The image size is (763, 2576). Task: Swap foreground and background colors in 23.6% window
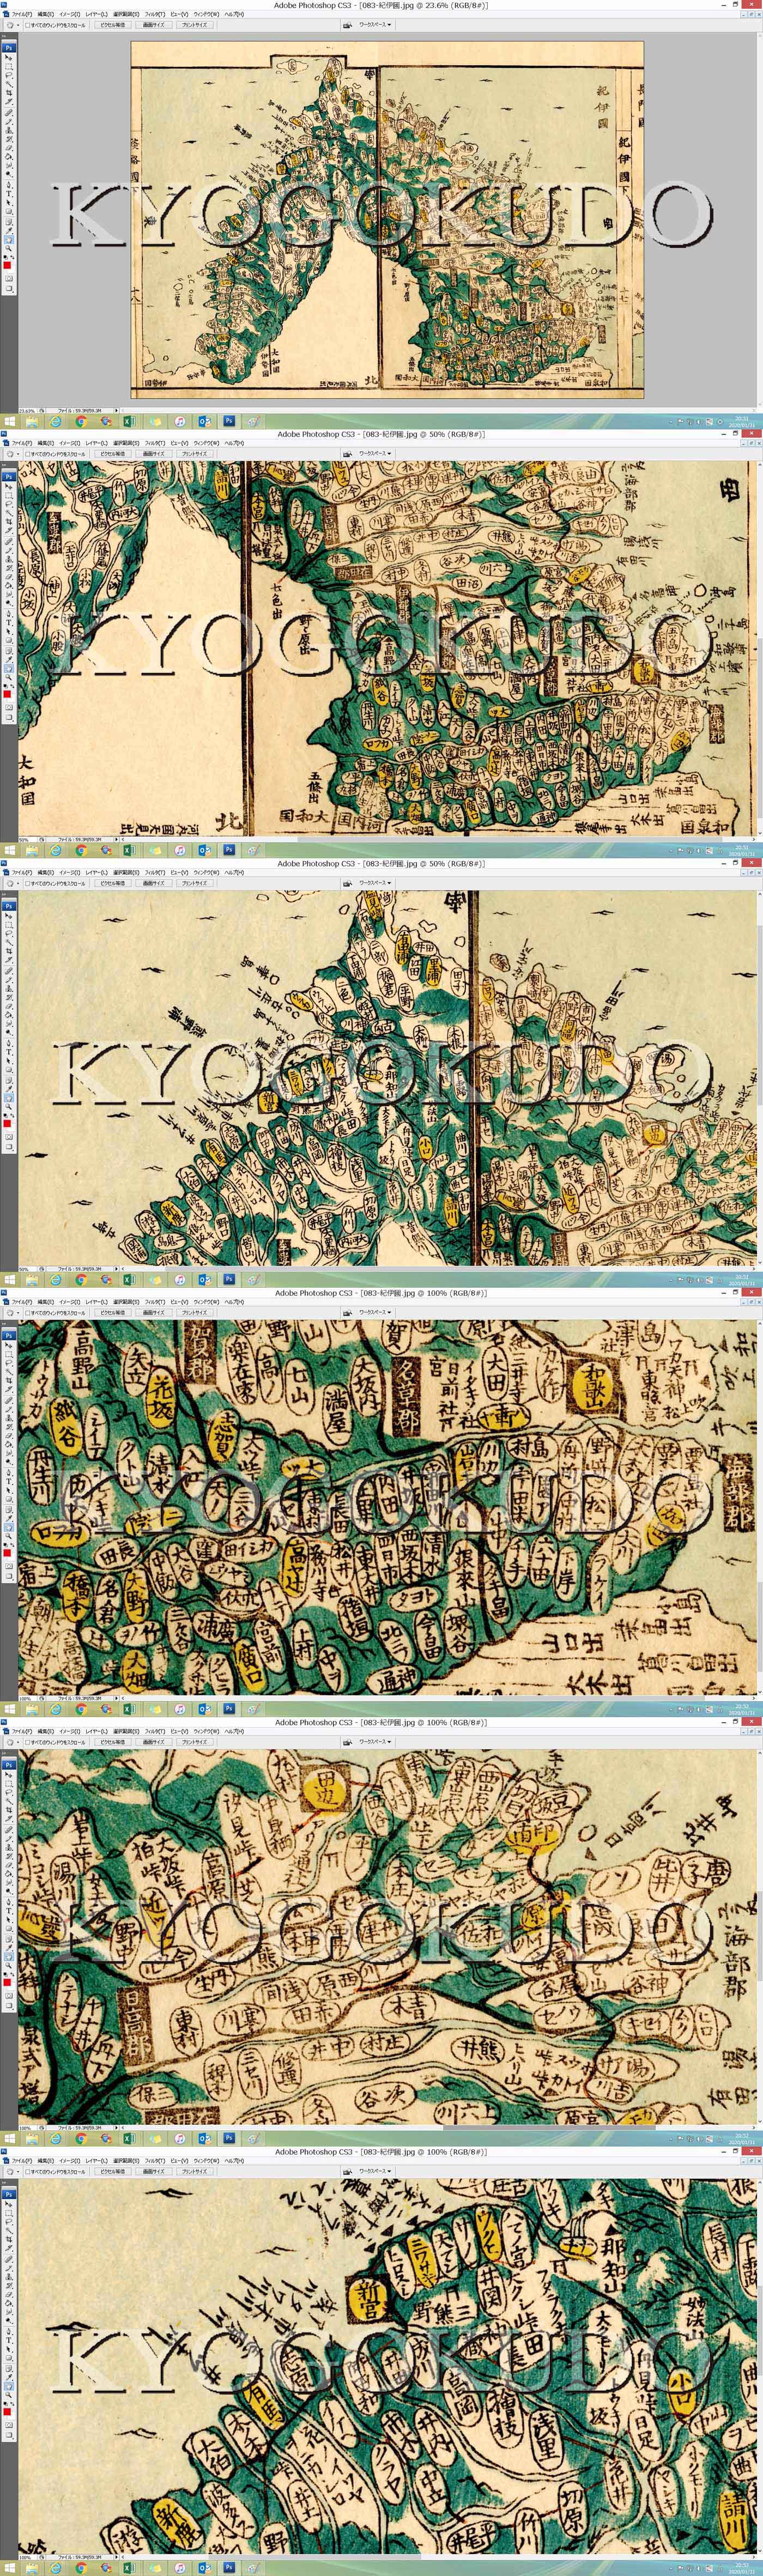[12, 257]
